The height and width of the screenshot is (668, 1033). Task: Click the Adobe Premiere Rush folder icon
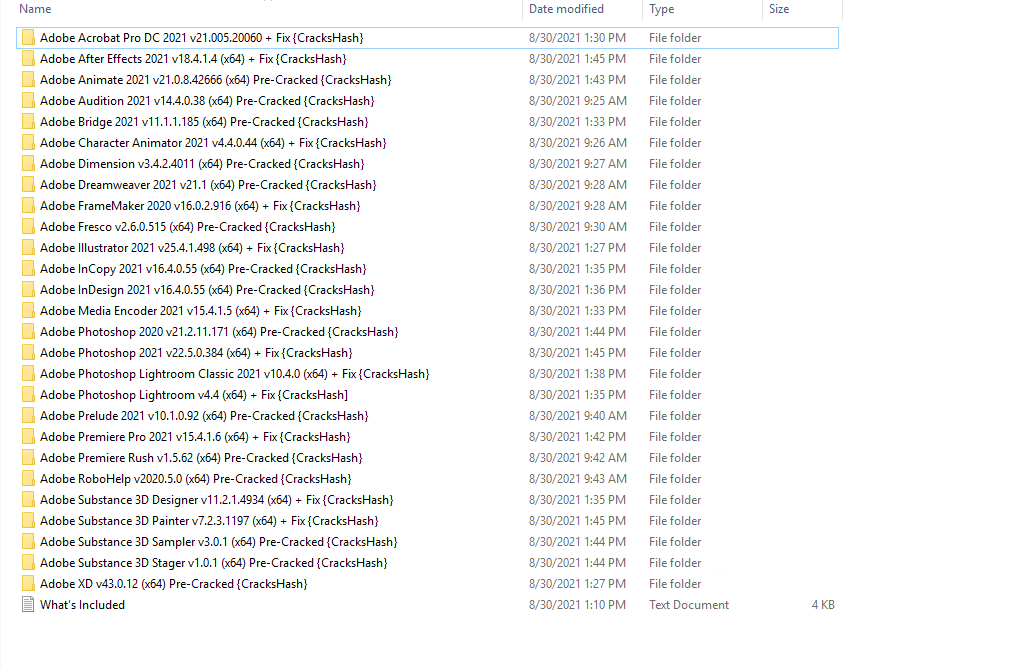[28, 458]
